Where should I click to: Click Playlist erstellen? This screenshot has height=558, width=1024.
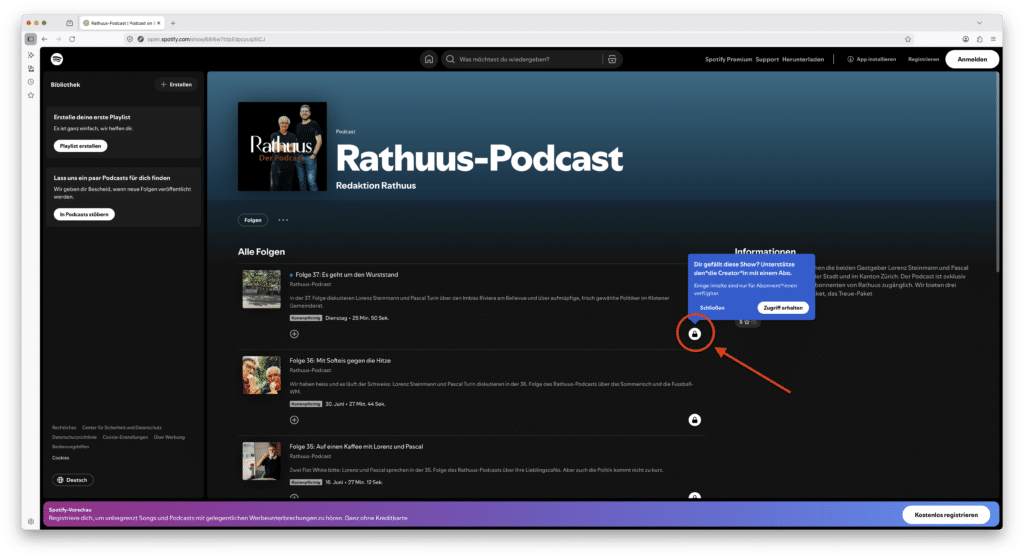pyautogui.click(x=80, y=146)
